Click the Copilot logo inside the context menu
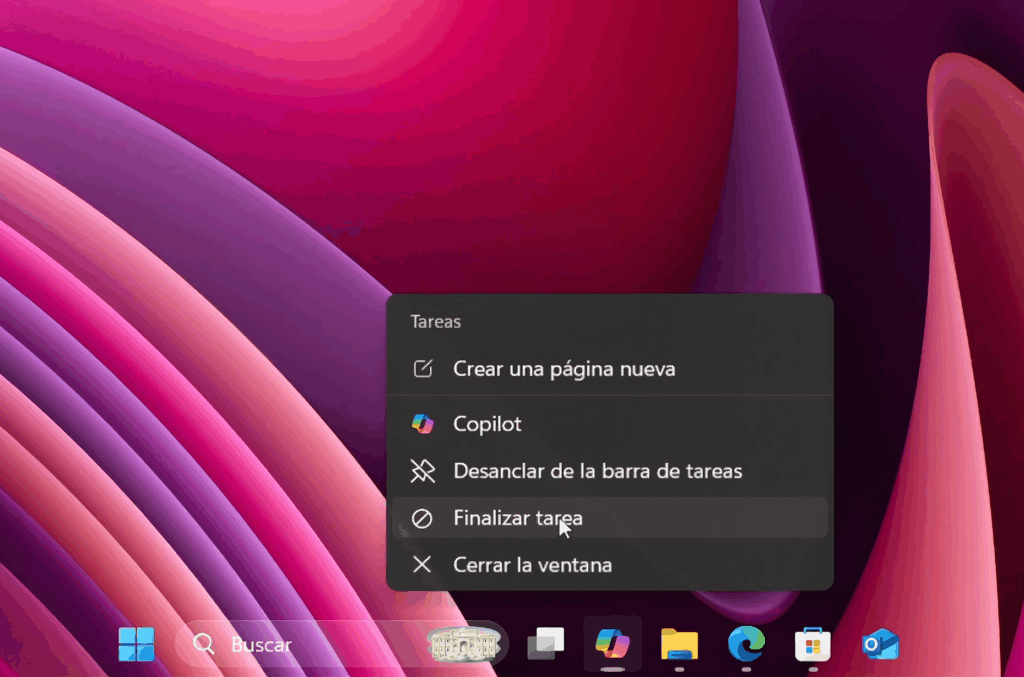This screenshot has width=1024, height=677. [423, 423]
